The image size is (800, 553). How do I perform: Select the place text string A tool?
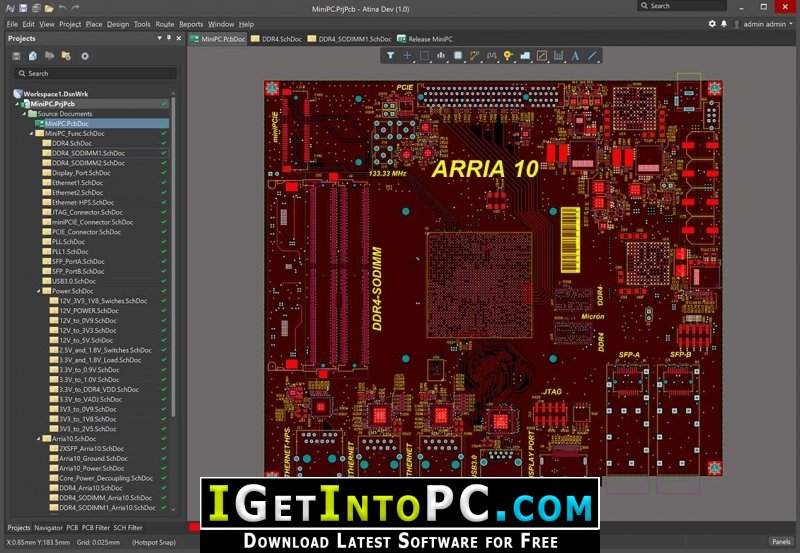pos(575,56)
